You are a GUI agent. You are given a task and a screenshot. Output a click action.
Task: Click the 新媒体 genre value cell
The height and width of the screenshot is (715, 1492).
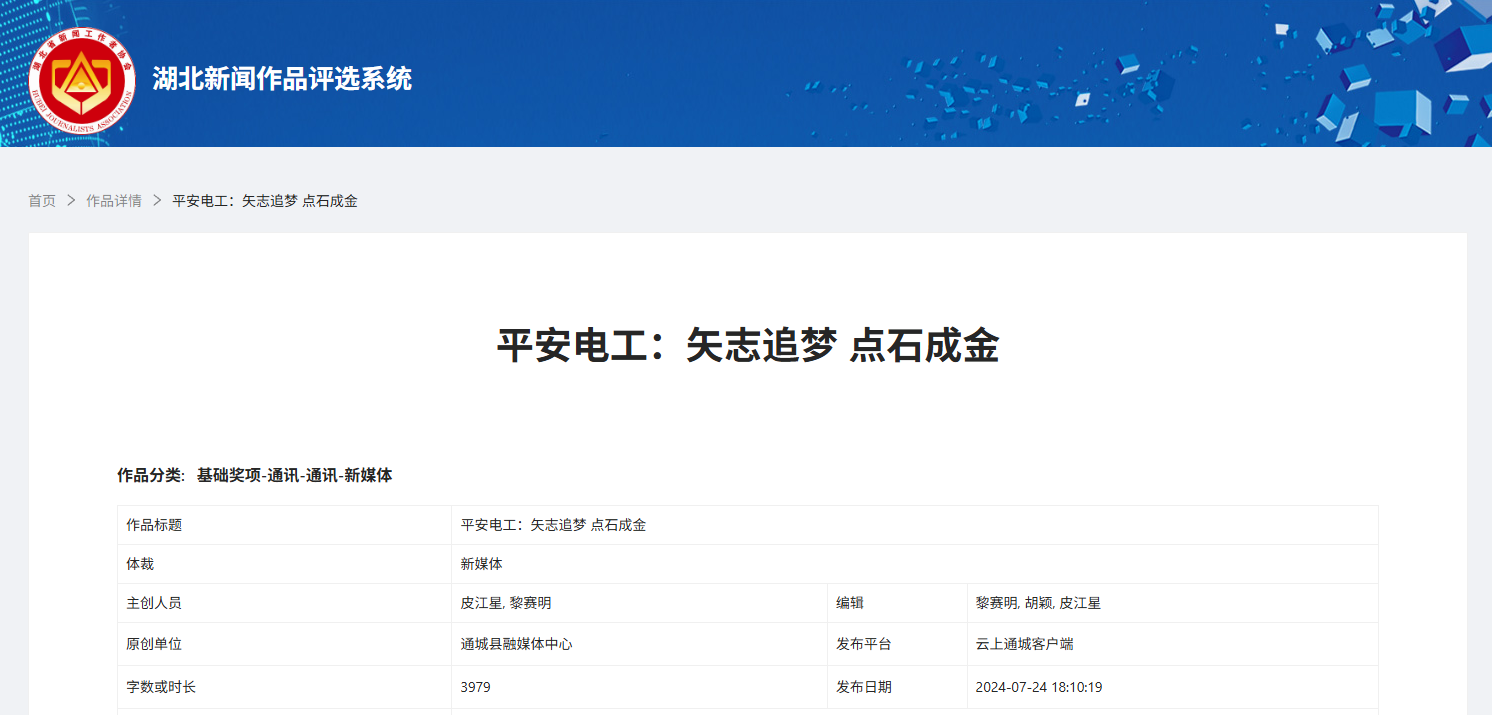[482, 564]
